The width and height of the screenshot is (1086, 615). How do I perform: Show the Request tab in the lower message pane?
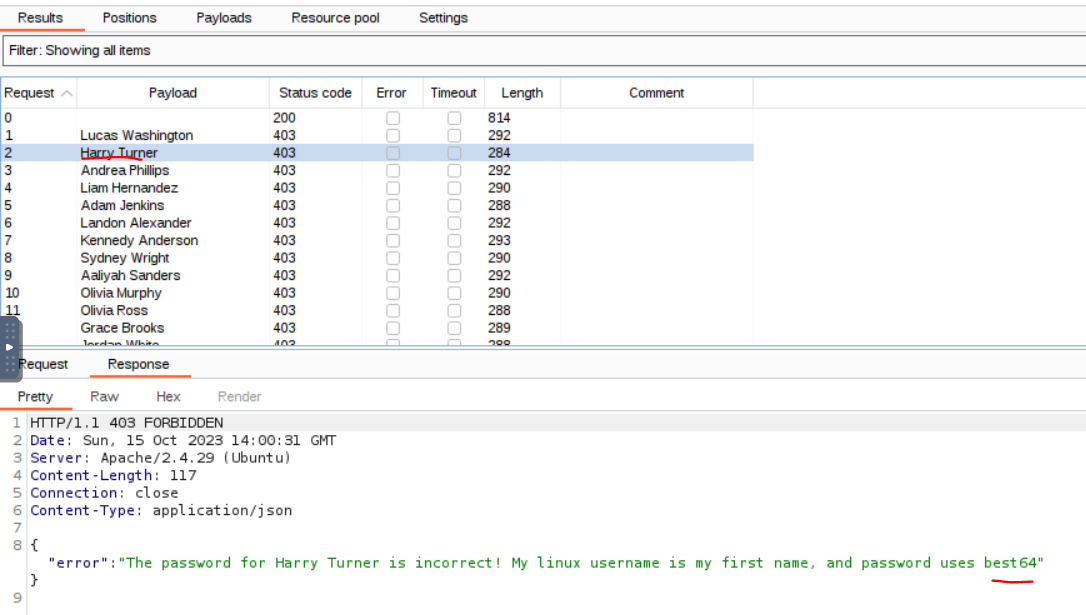pyautogui.click(x=43, y=364)
